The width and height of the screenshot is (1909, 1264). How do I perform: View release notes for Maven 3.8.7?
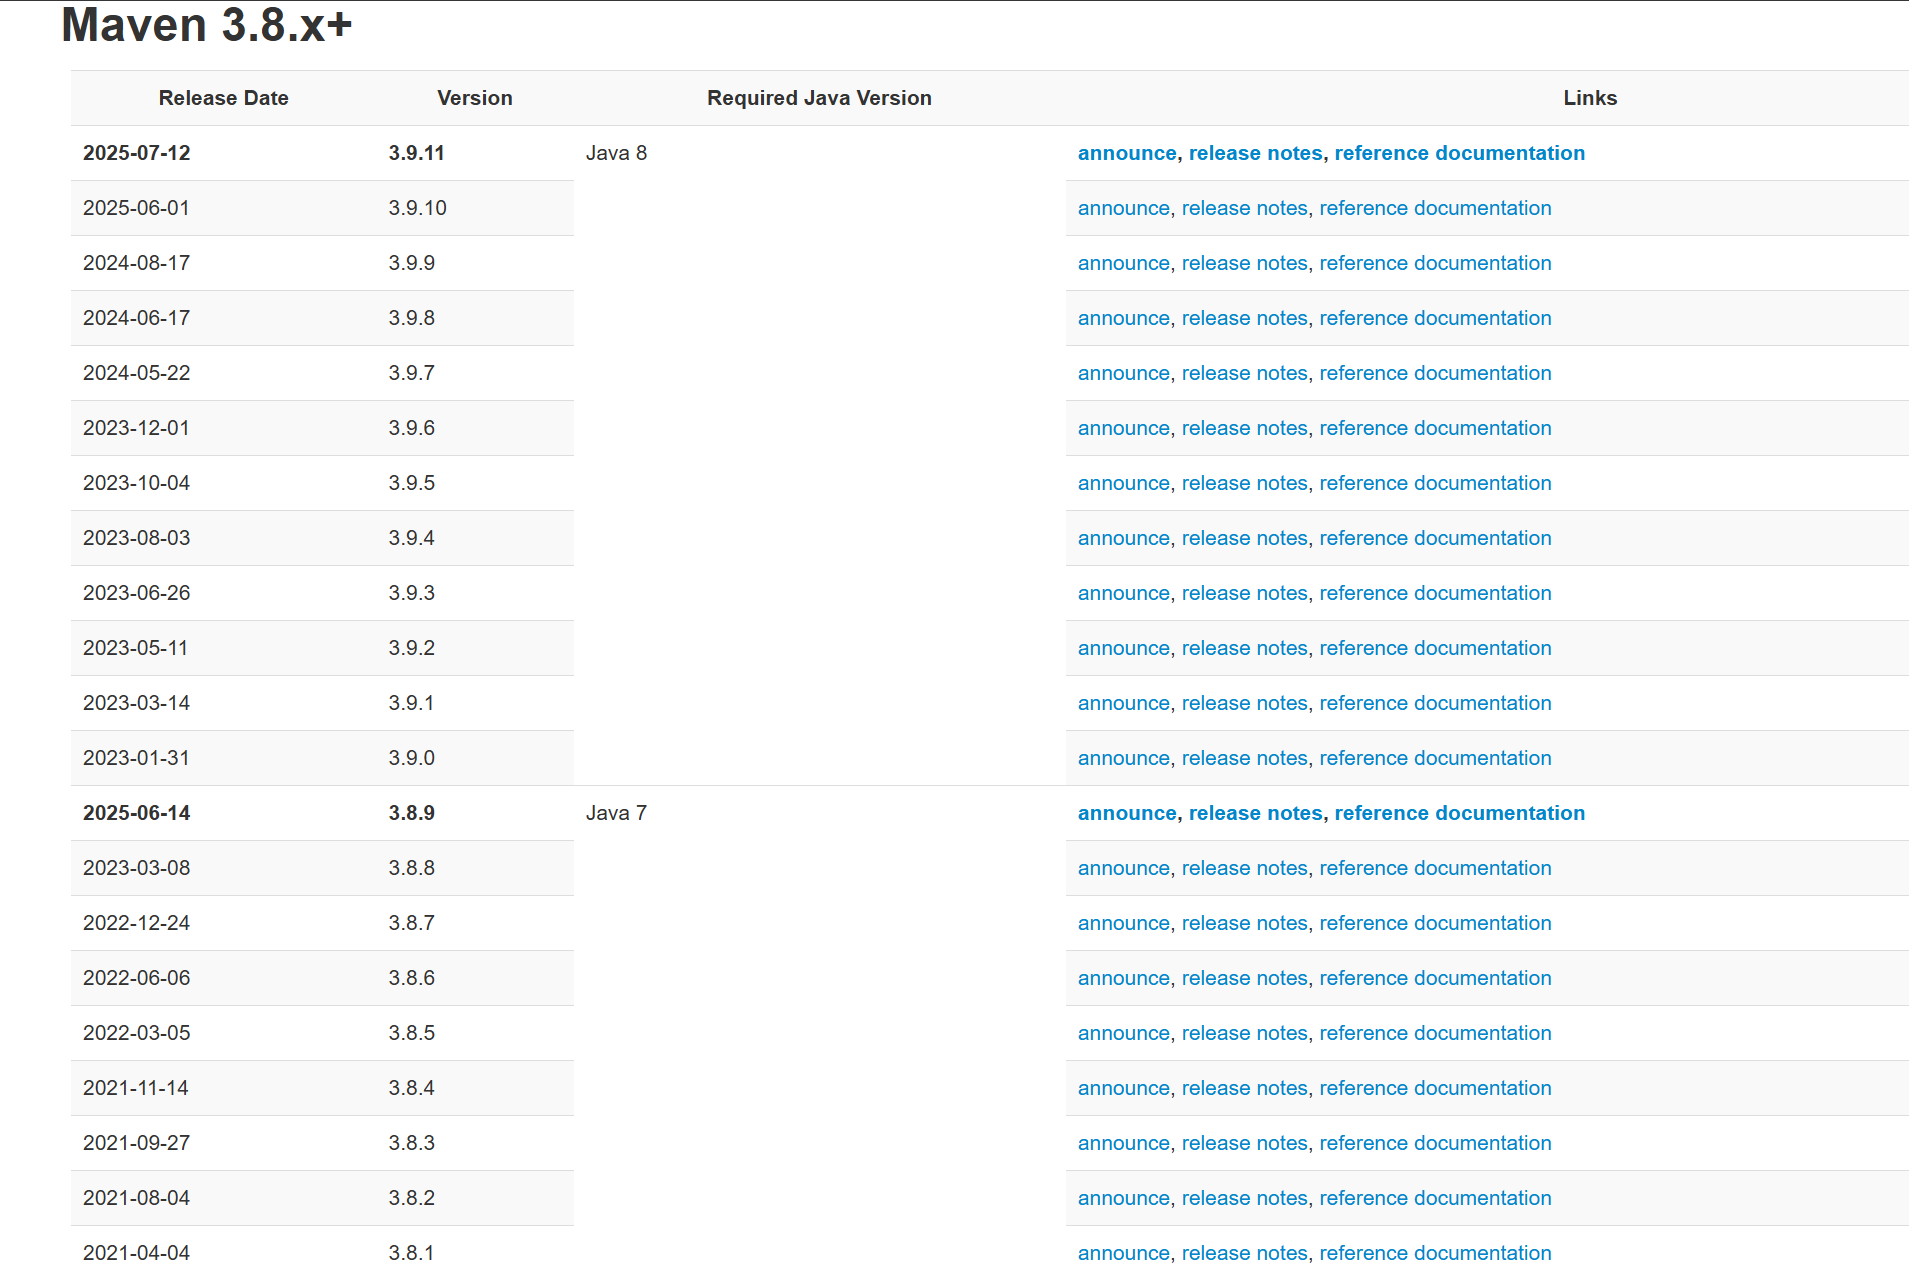1244,923
